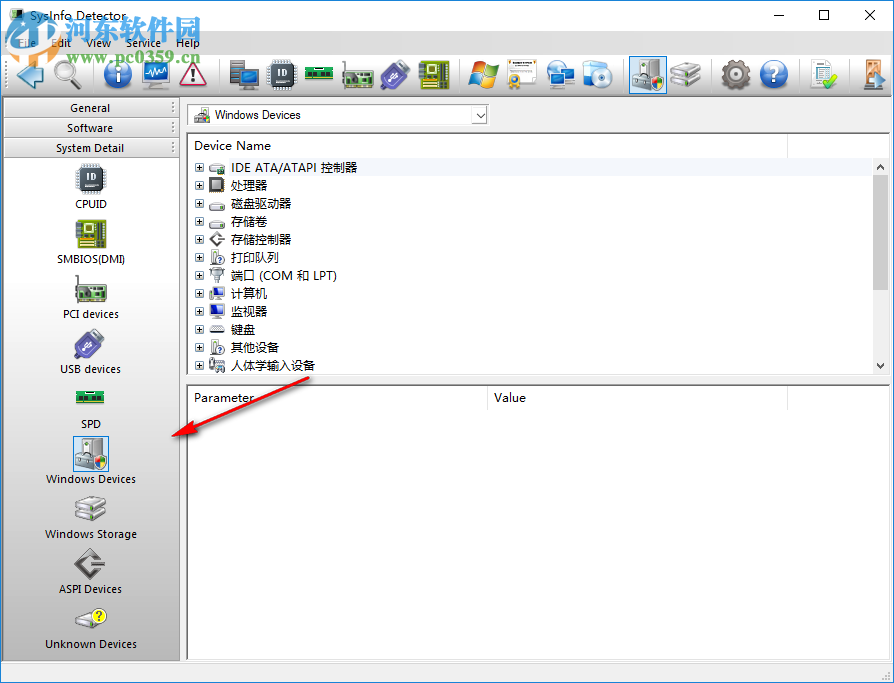
Task: Select the SPD memory module icon
Action: [x=90, y=405]
